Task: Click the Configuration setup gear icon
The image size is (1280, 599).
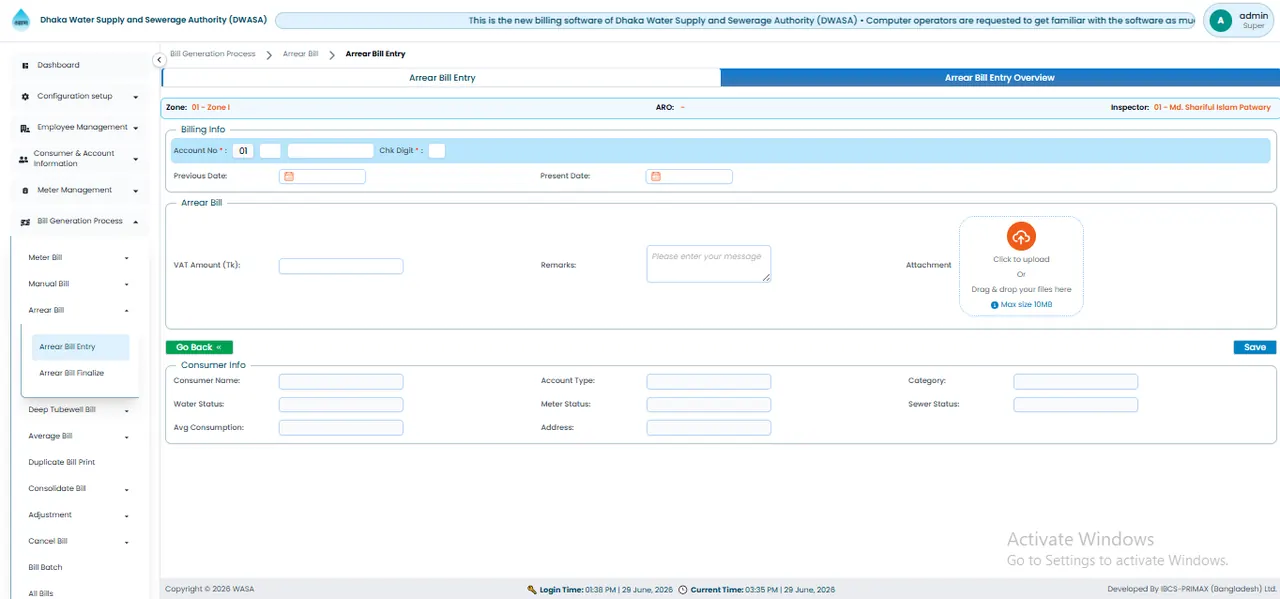Action: coord(25,96)
